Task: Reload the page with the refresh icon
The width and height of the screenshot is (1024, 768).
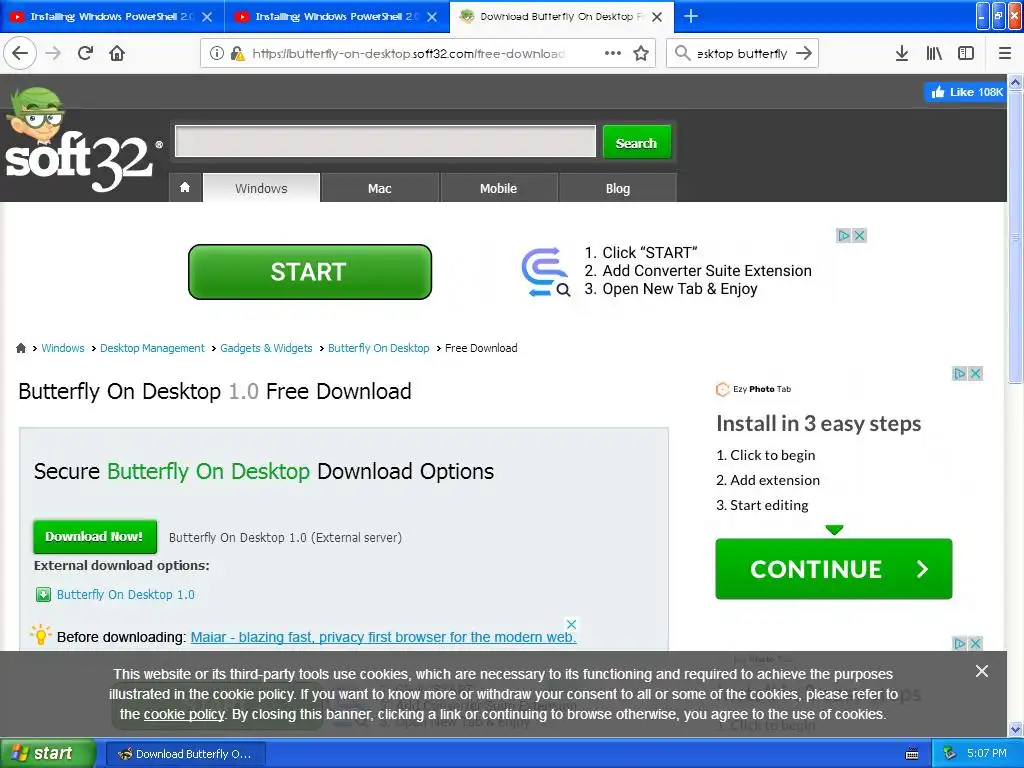Action: coord(86,53)
